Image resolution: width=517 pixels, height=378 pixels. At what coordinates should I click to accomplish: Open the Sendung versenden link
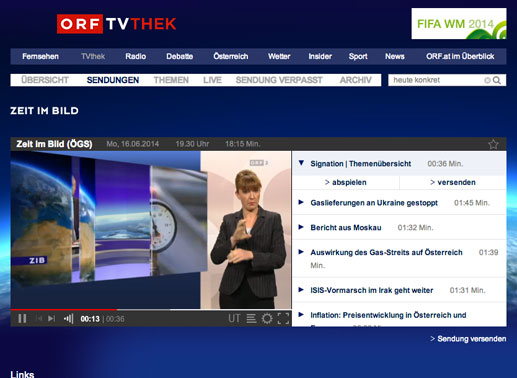[x=468, y=339]
